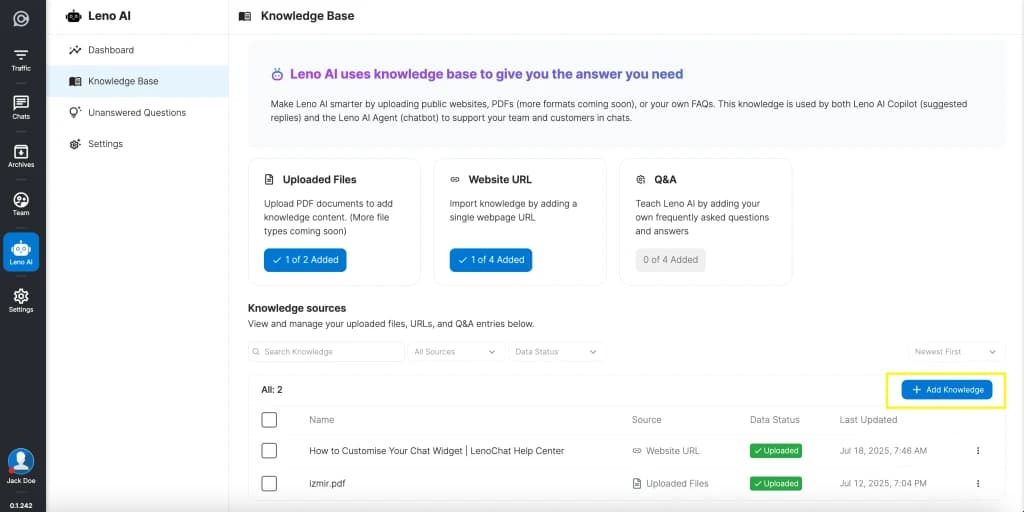Open the How to Customise Your Chat Widget entry
1024x512 pixels.
(437, 451)
